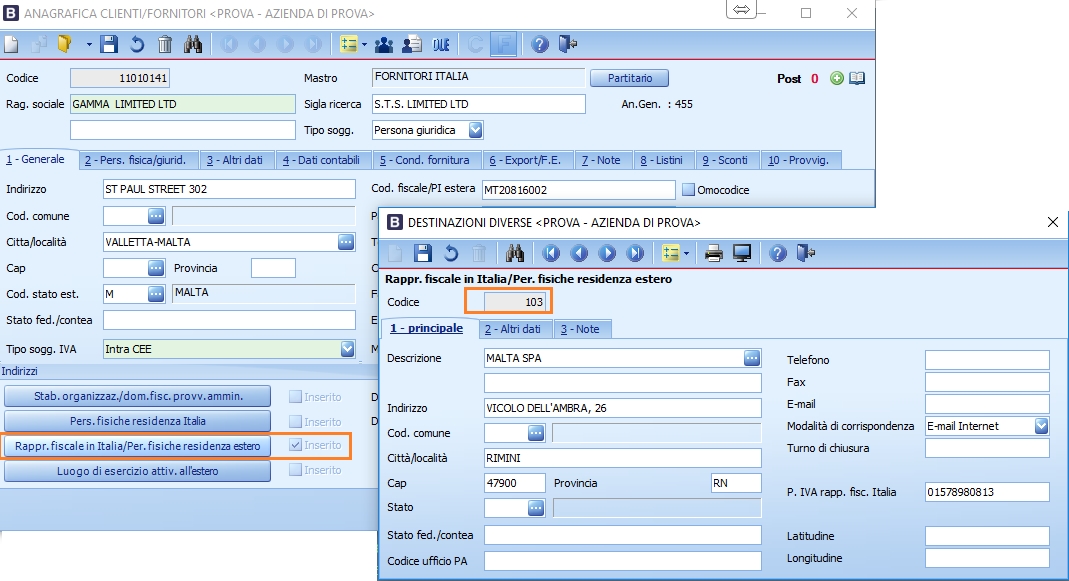Click the printer icon in Destinazioni Diverse toolbar

714,253
